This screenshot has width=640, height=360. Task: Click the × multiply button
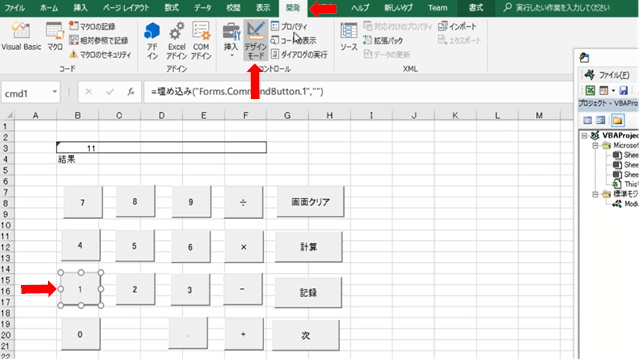(244, 247)
